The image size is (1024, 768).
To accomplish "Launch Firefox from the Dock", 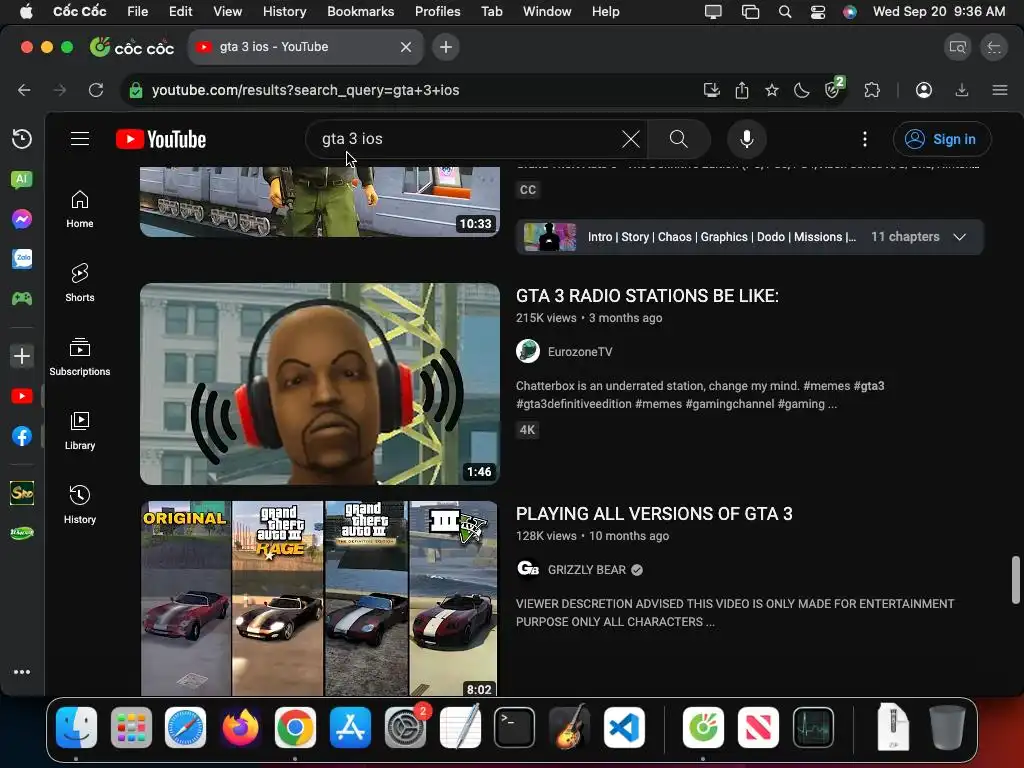I will point(240,728).
